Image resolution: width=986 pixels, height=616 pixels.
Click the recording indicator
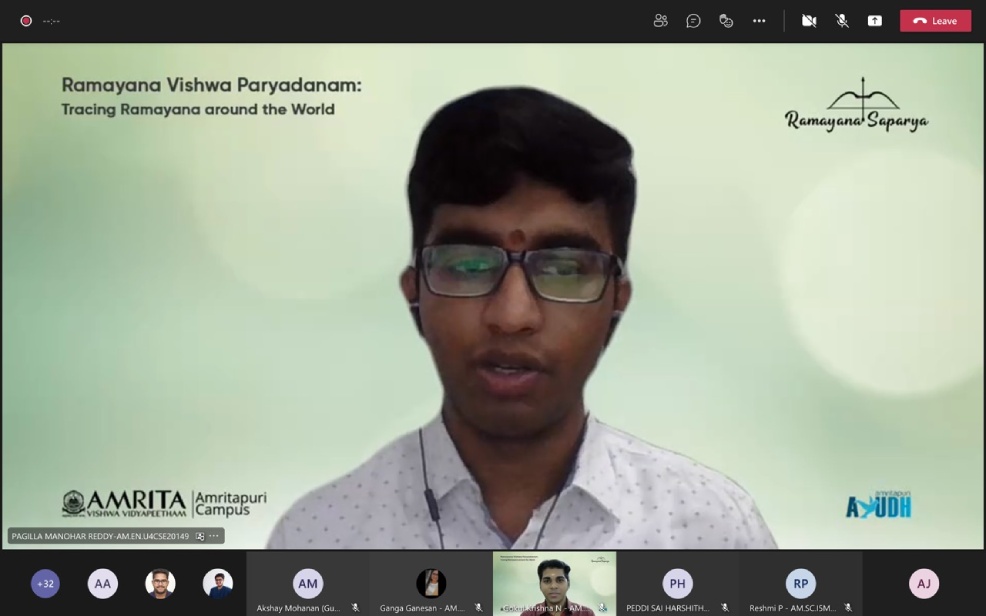(26, 21)
